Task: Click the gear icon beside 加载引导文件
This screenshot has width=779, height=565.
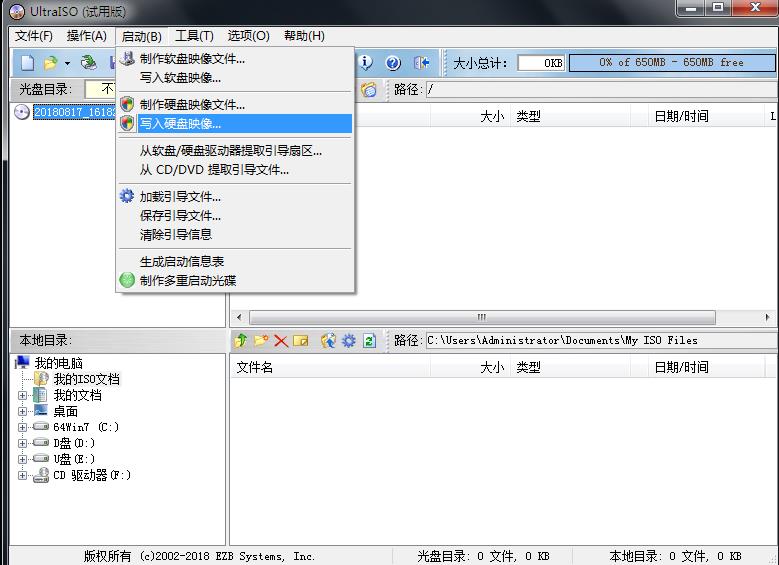Action: click(127, 196)
